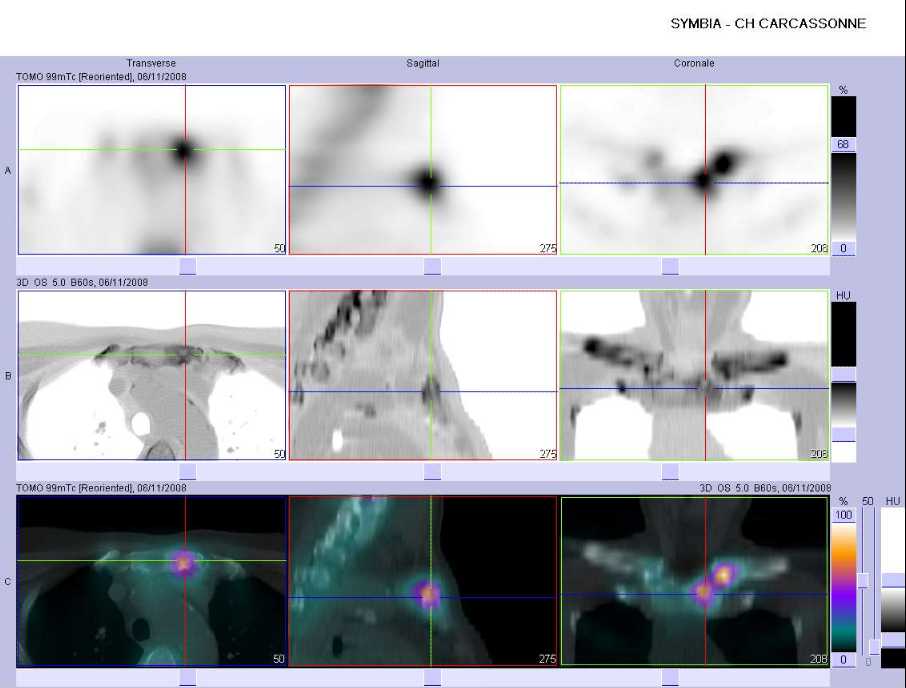Image resolution: width=906 pixels, height=688 pixels.
Task: Click the 68 upper threshold handle in row A
Action: pos(843,144)
